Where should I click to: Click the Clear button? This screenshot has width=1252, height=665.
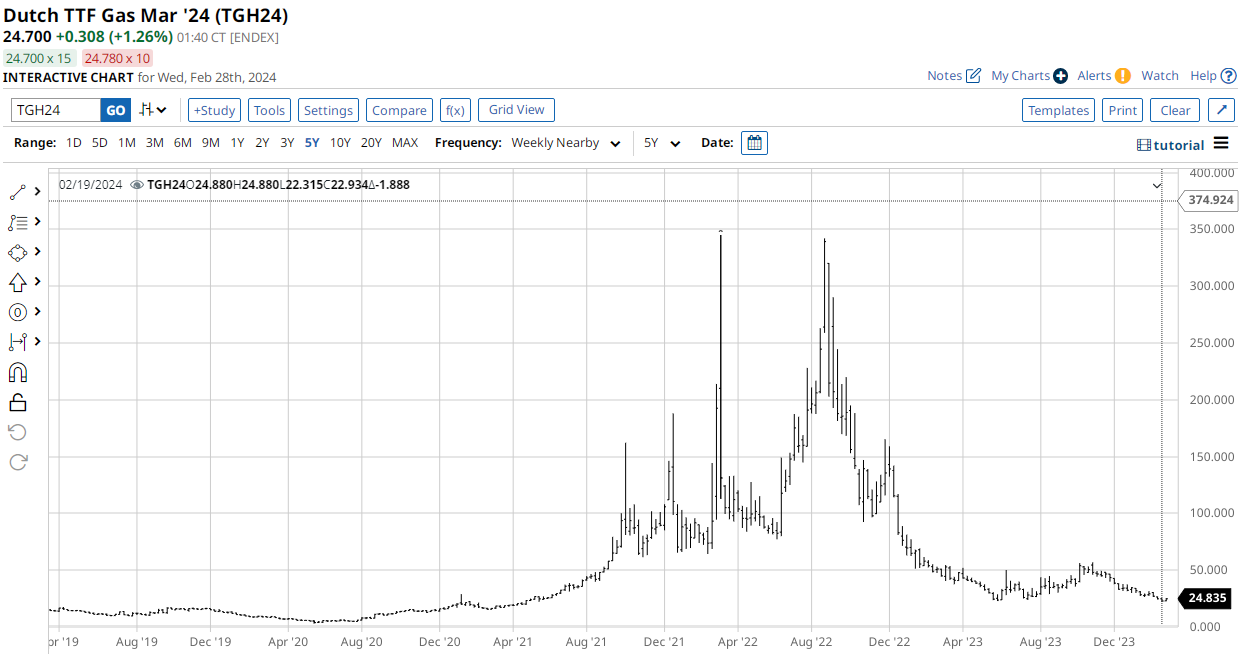[x=1175, y=110]
